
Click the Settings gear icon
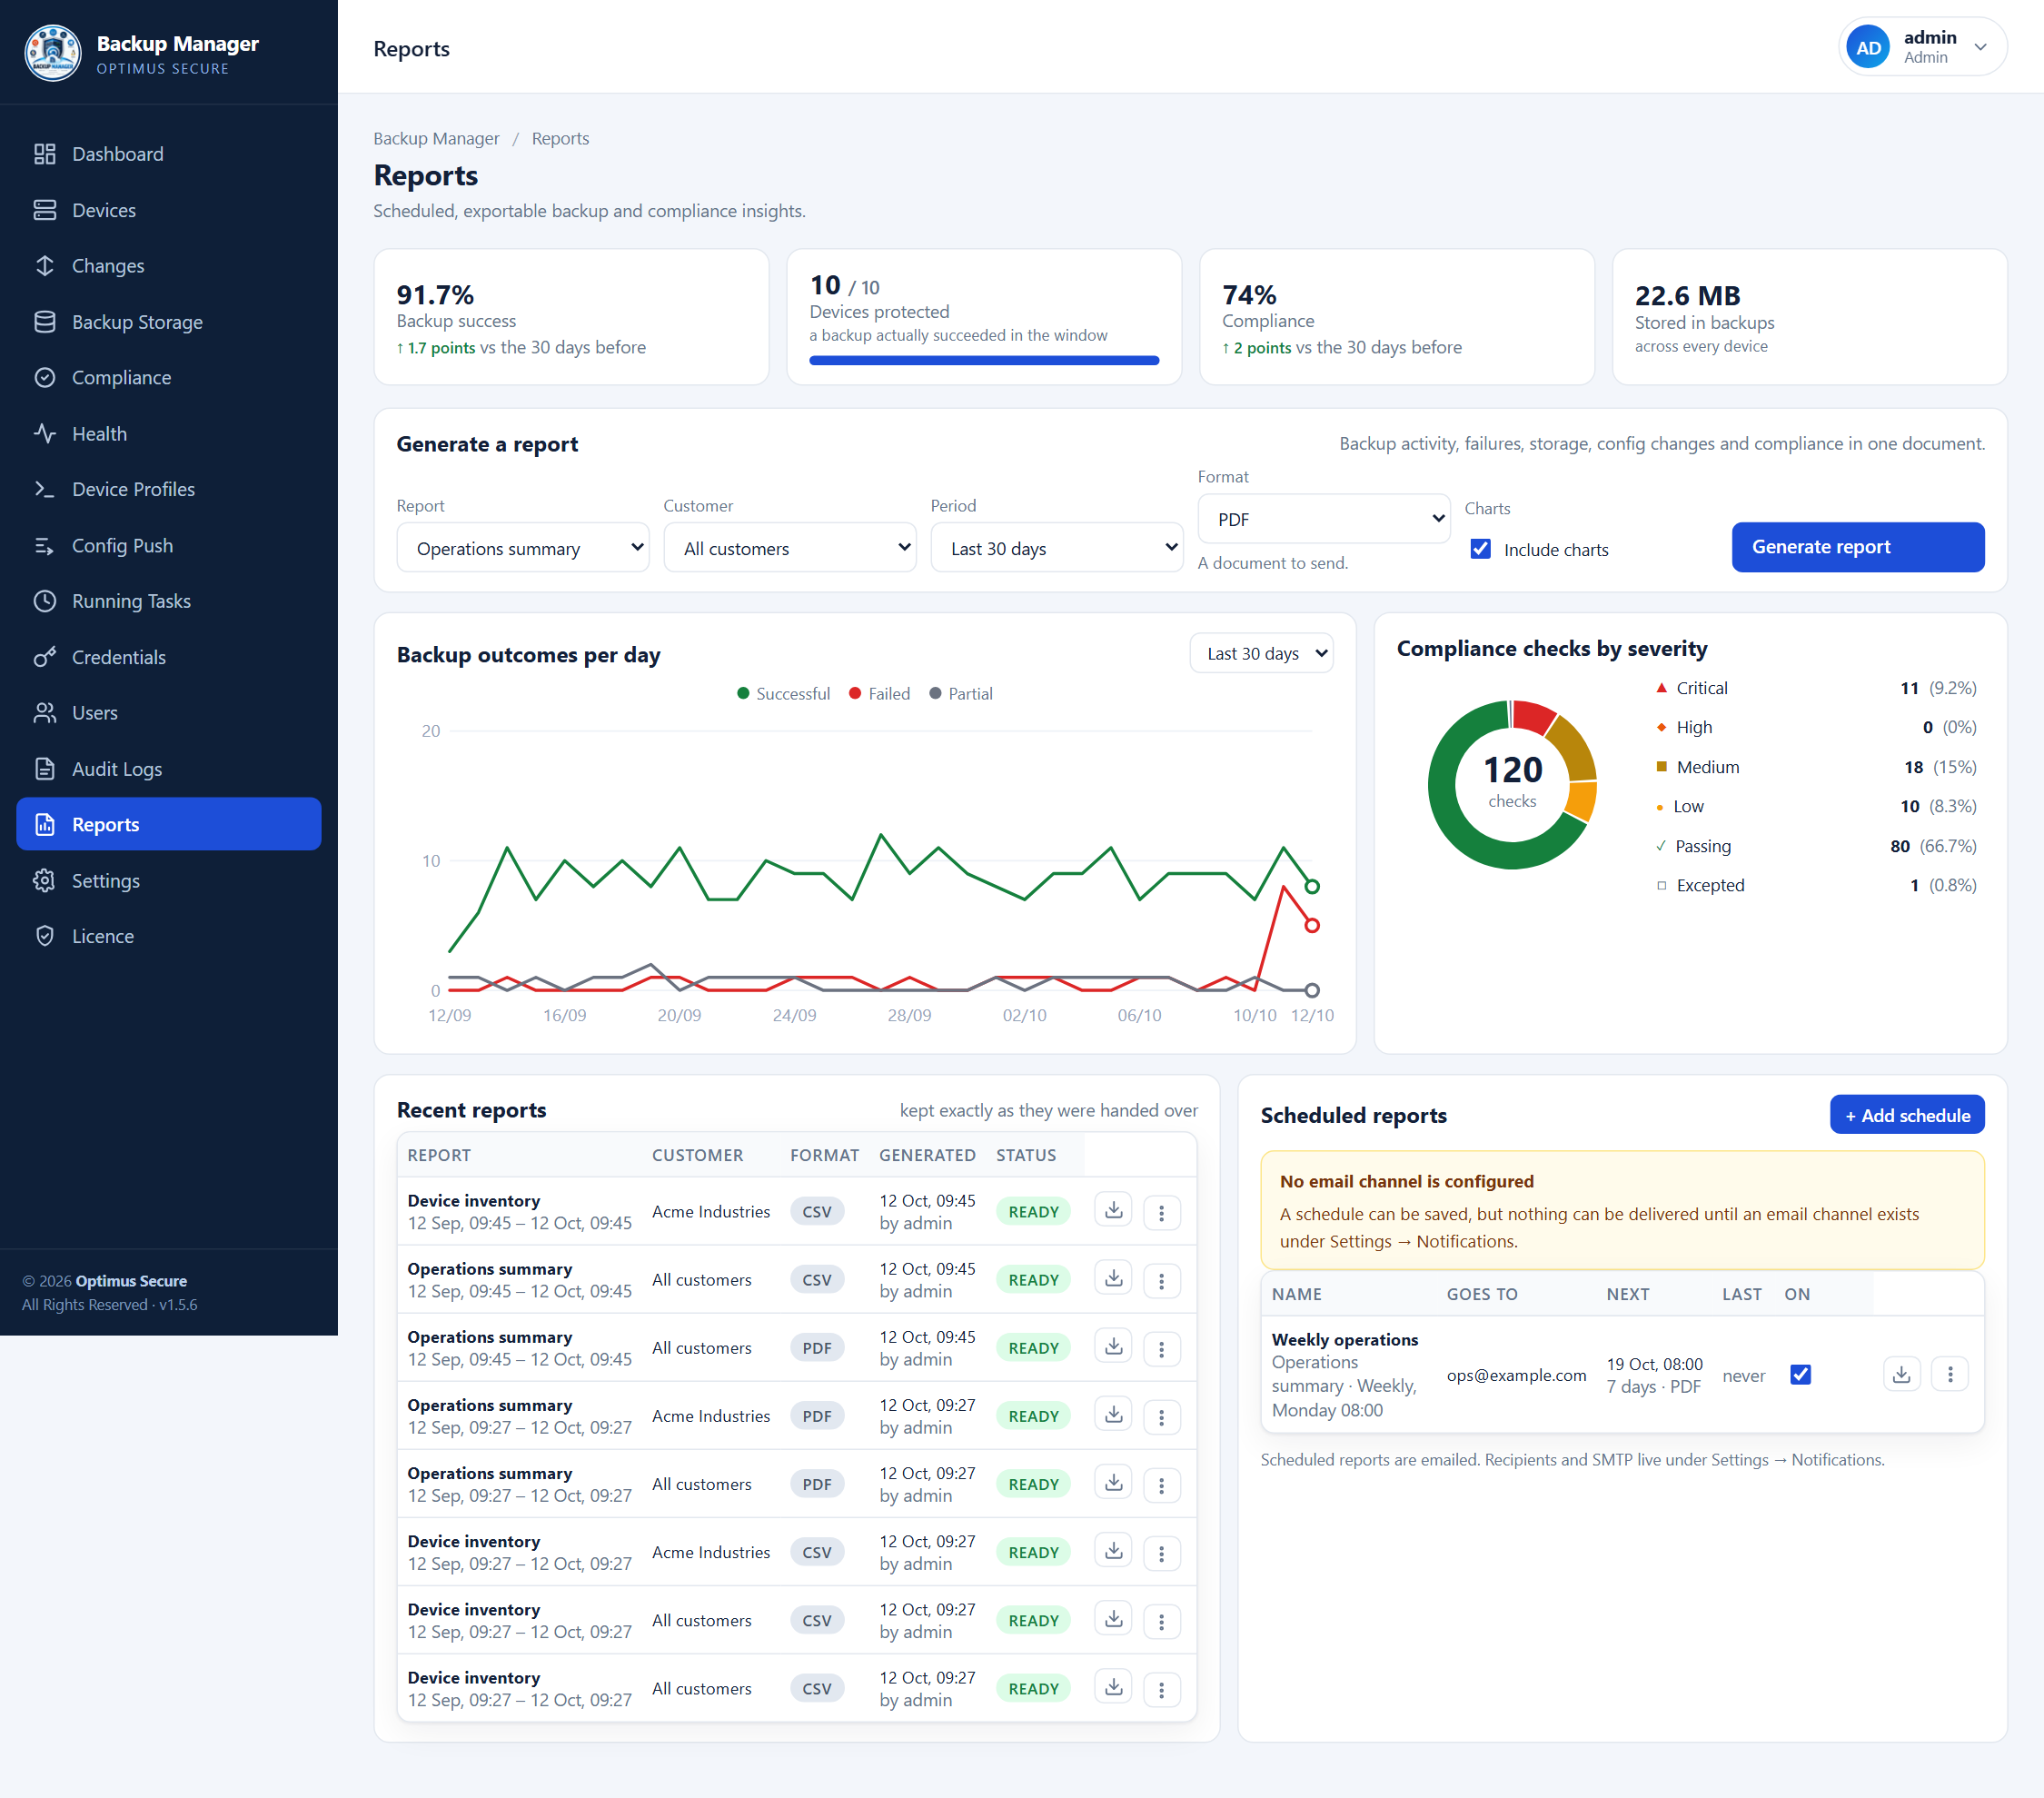[x=45, y=881]
